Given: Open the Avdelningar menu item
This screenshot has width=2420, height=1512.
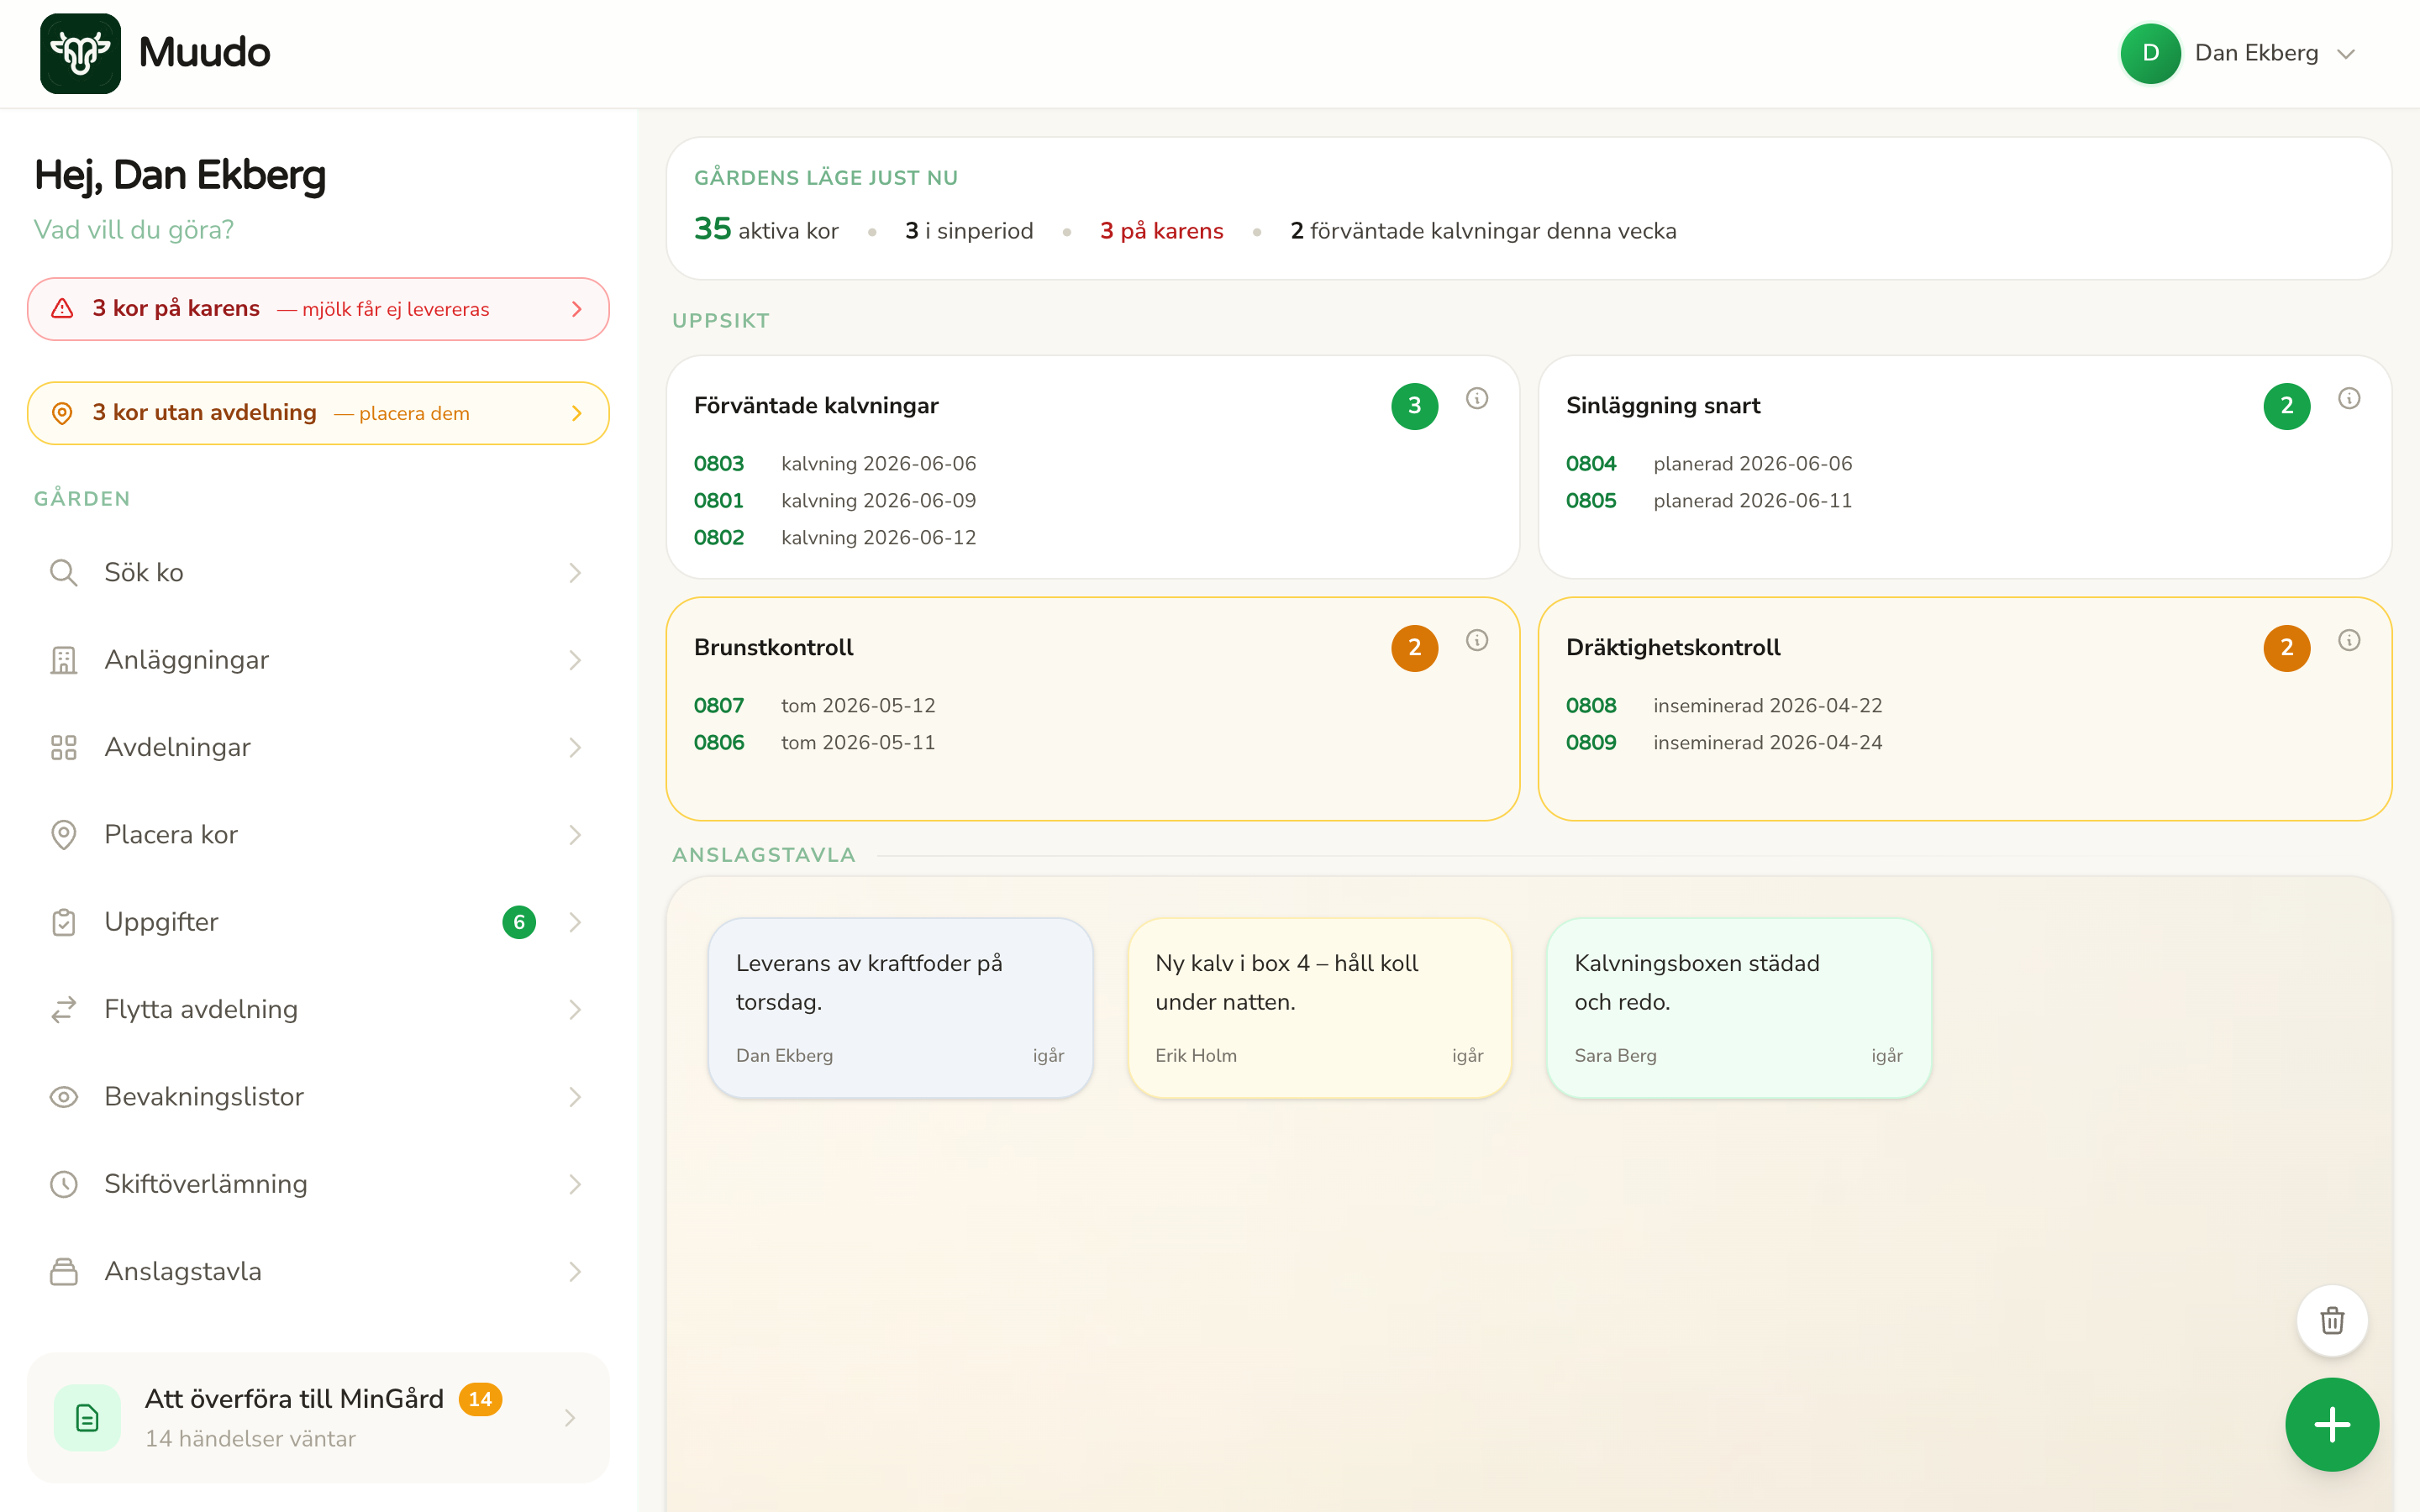Looking at the screenshot, I should [318, 747].
